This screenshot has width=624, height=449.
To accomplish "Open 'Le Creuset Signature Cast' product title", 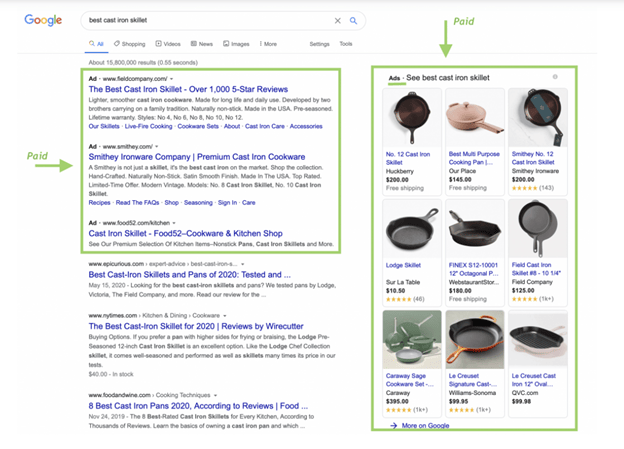I will [473, 380].
